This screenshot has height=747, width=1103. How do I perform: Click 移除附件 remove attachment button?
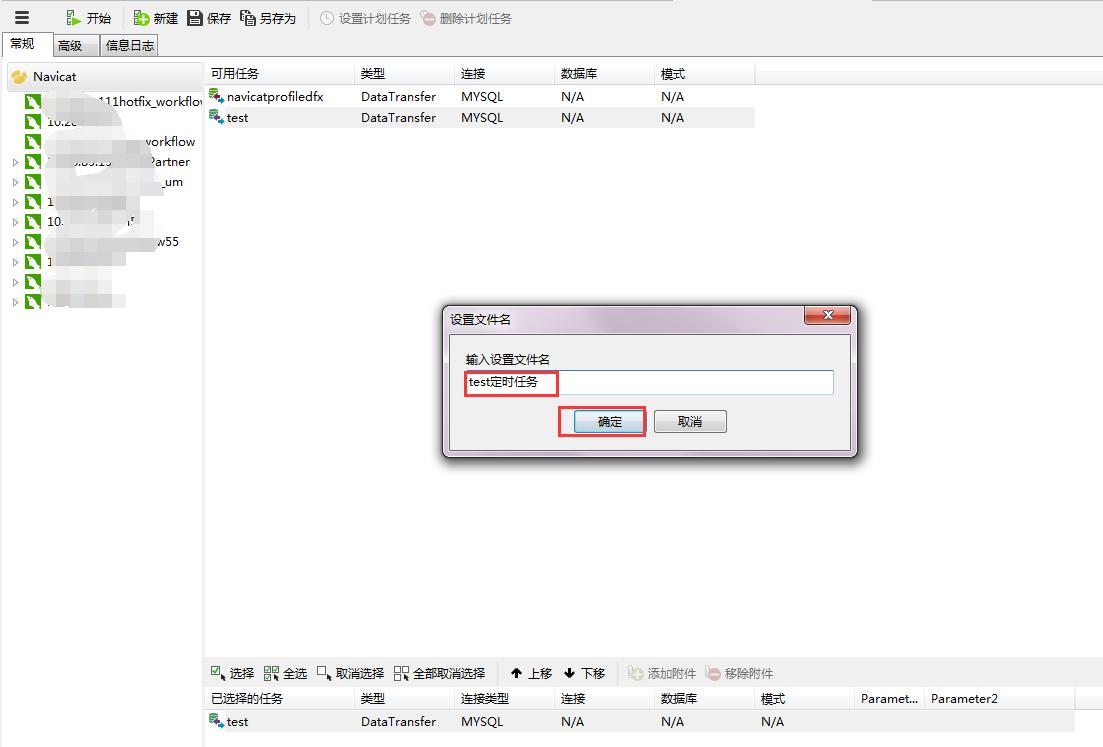739,673
